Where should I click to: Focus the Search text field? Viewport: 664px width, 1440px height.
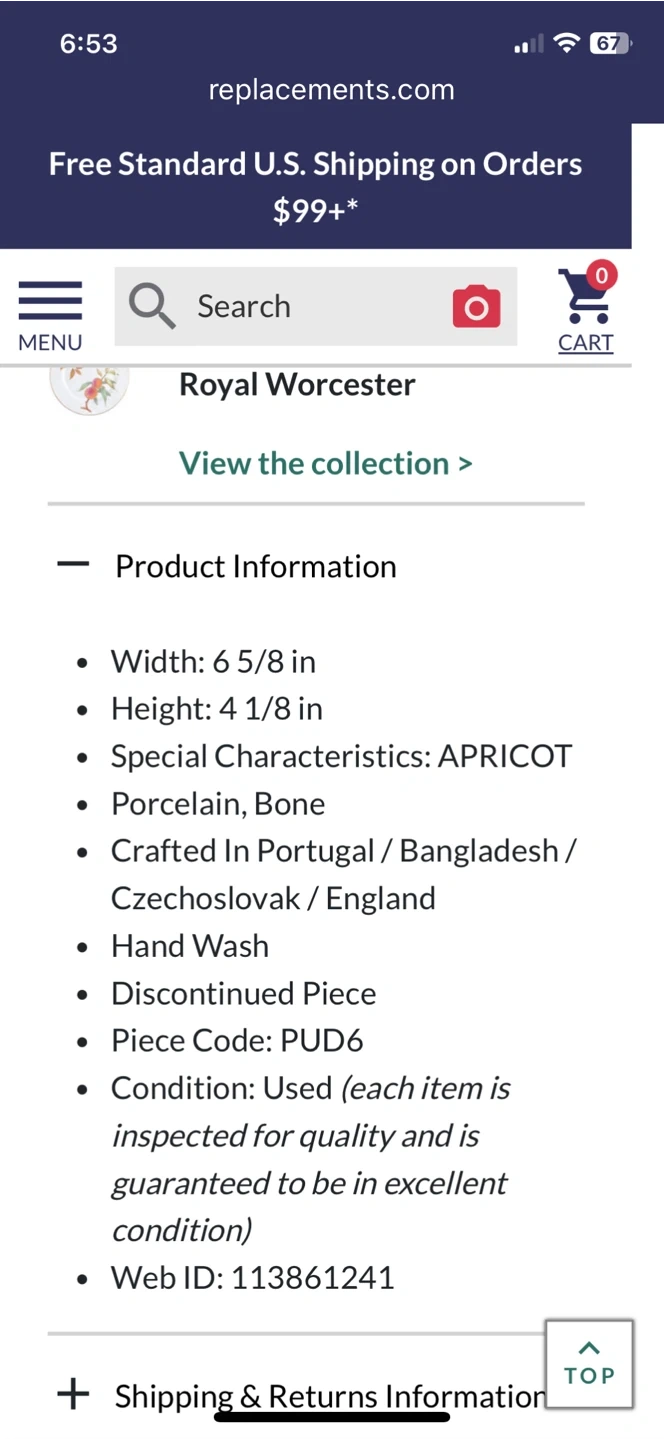310,306
